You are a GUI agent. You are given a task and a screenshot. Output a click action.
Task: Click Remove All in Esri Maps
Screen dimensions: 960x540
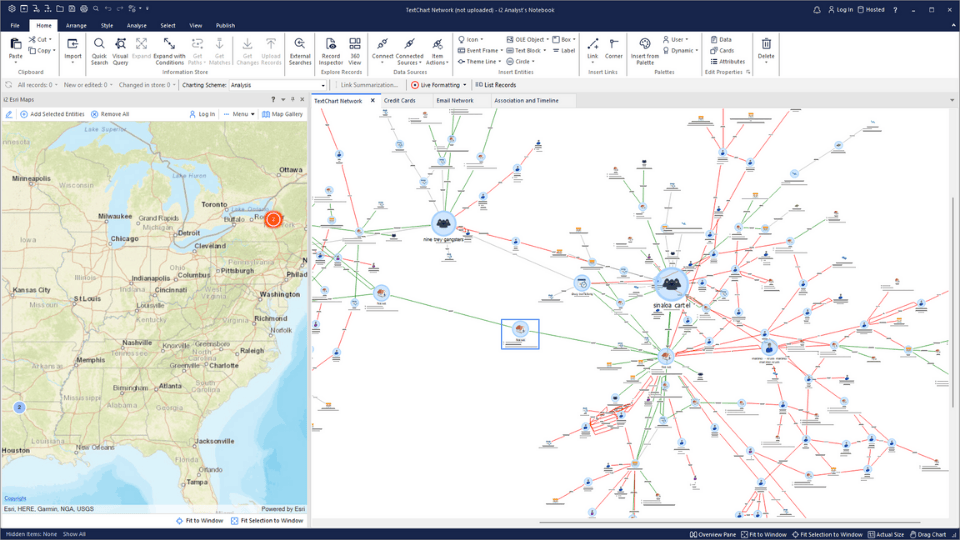110,114
